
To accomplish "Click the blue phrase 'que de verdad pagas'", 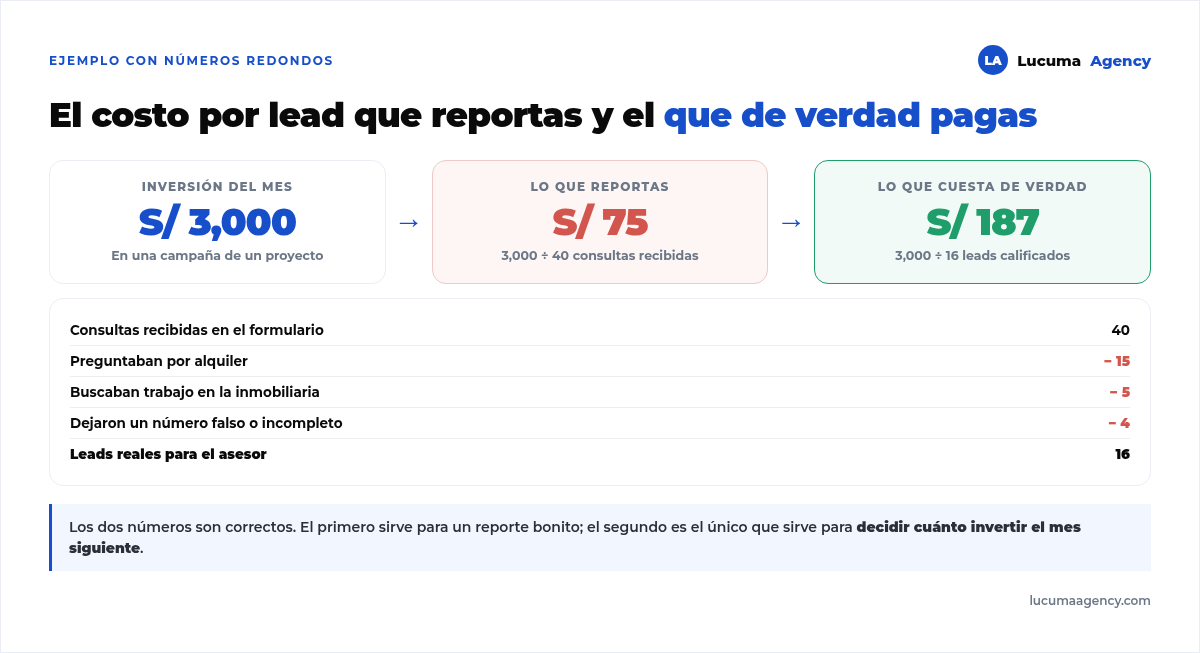I will (x=850, y=116).
